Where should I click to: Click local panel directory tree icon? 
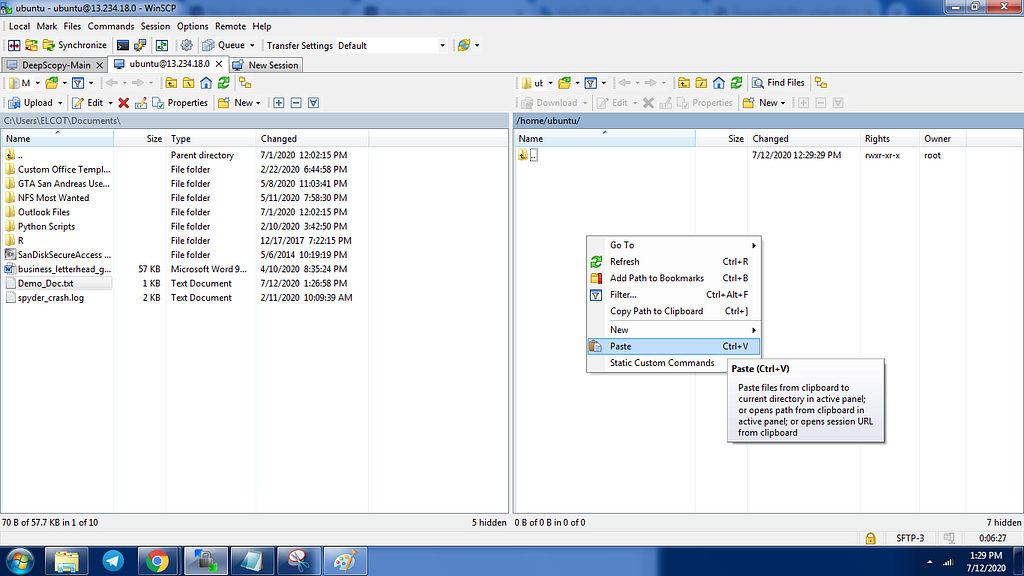[245, 83]
